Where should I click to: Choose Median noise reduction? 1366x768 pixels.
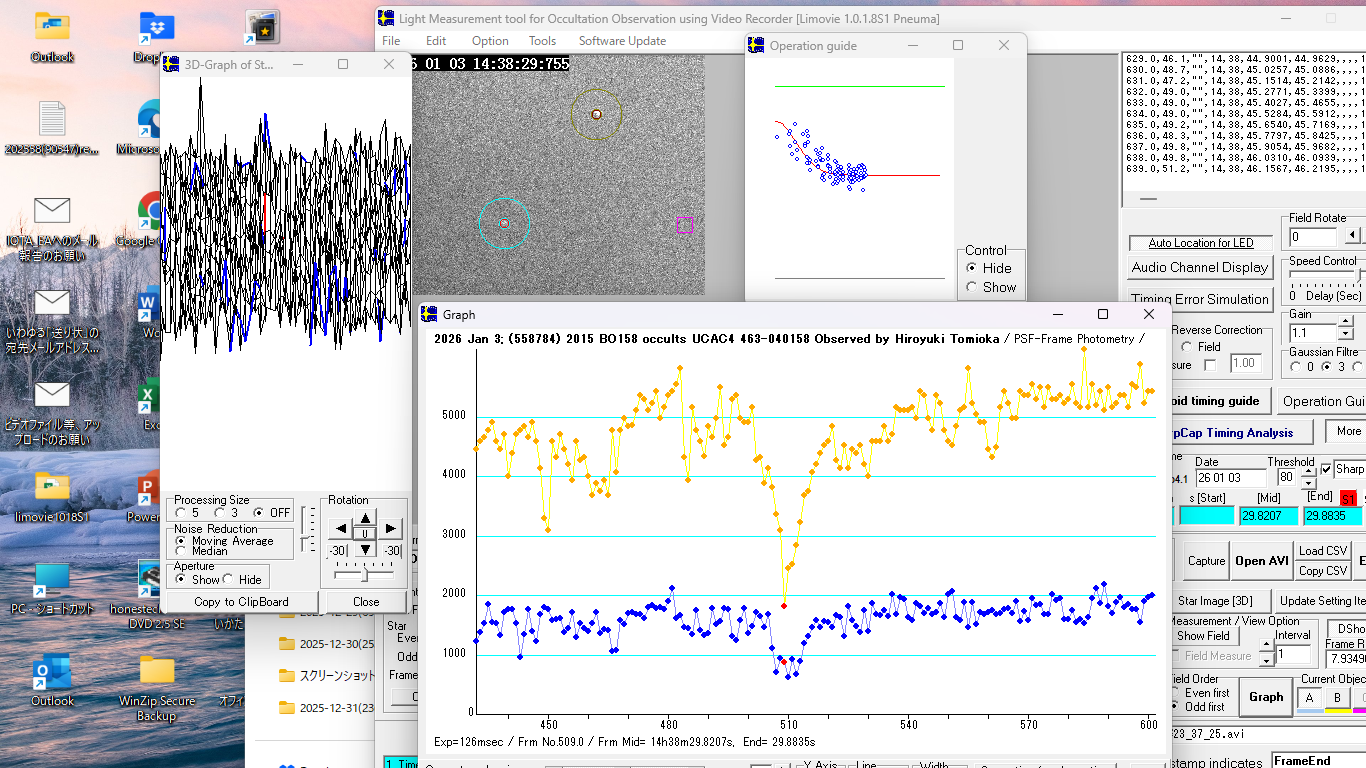click(x=181, y=551)
